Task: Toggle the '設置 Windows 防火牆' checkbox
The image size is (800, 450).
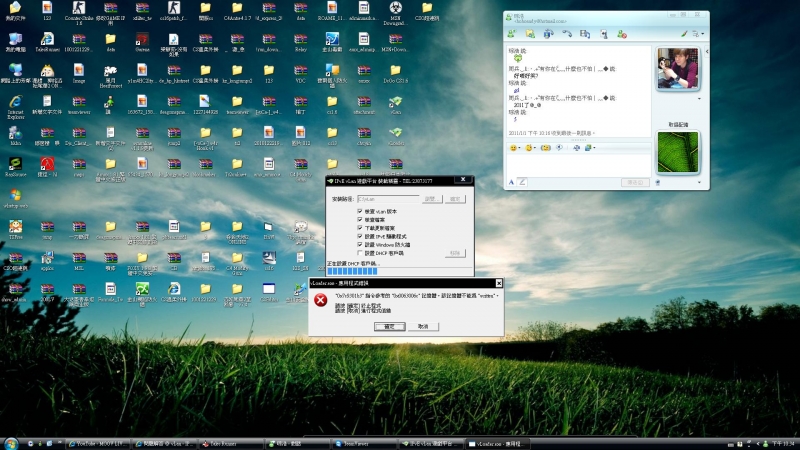Action: (360, 244)
